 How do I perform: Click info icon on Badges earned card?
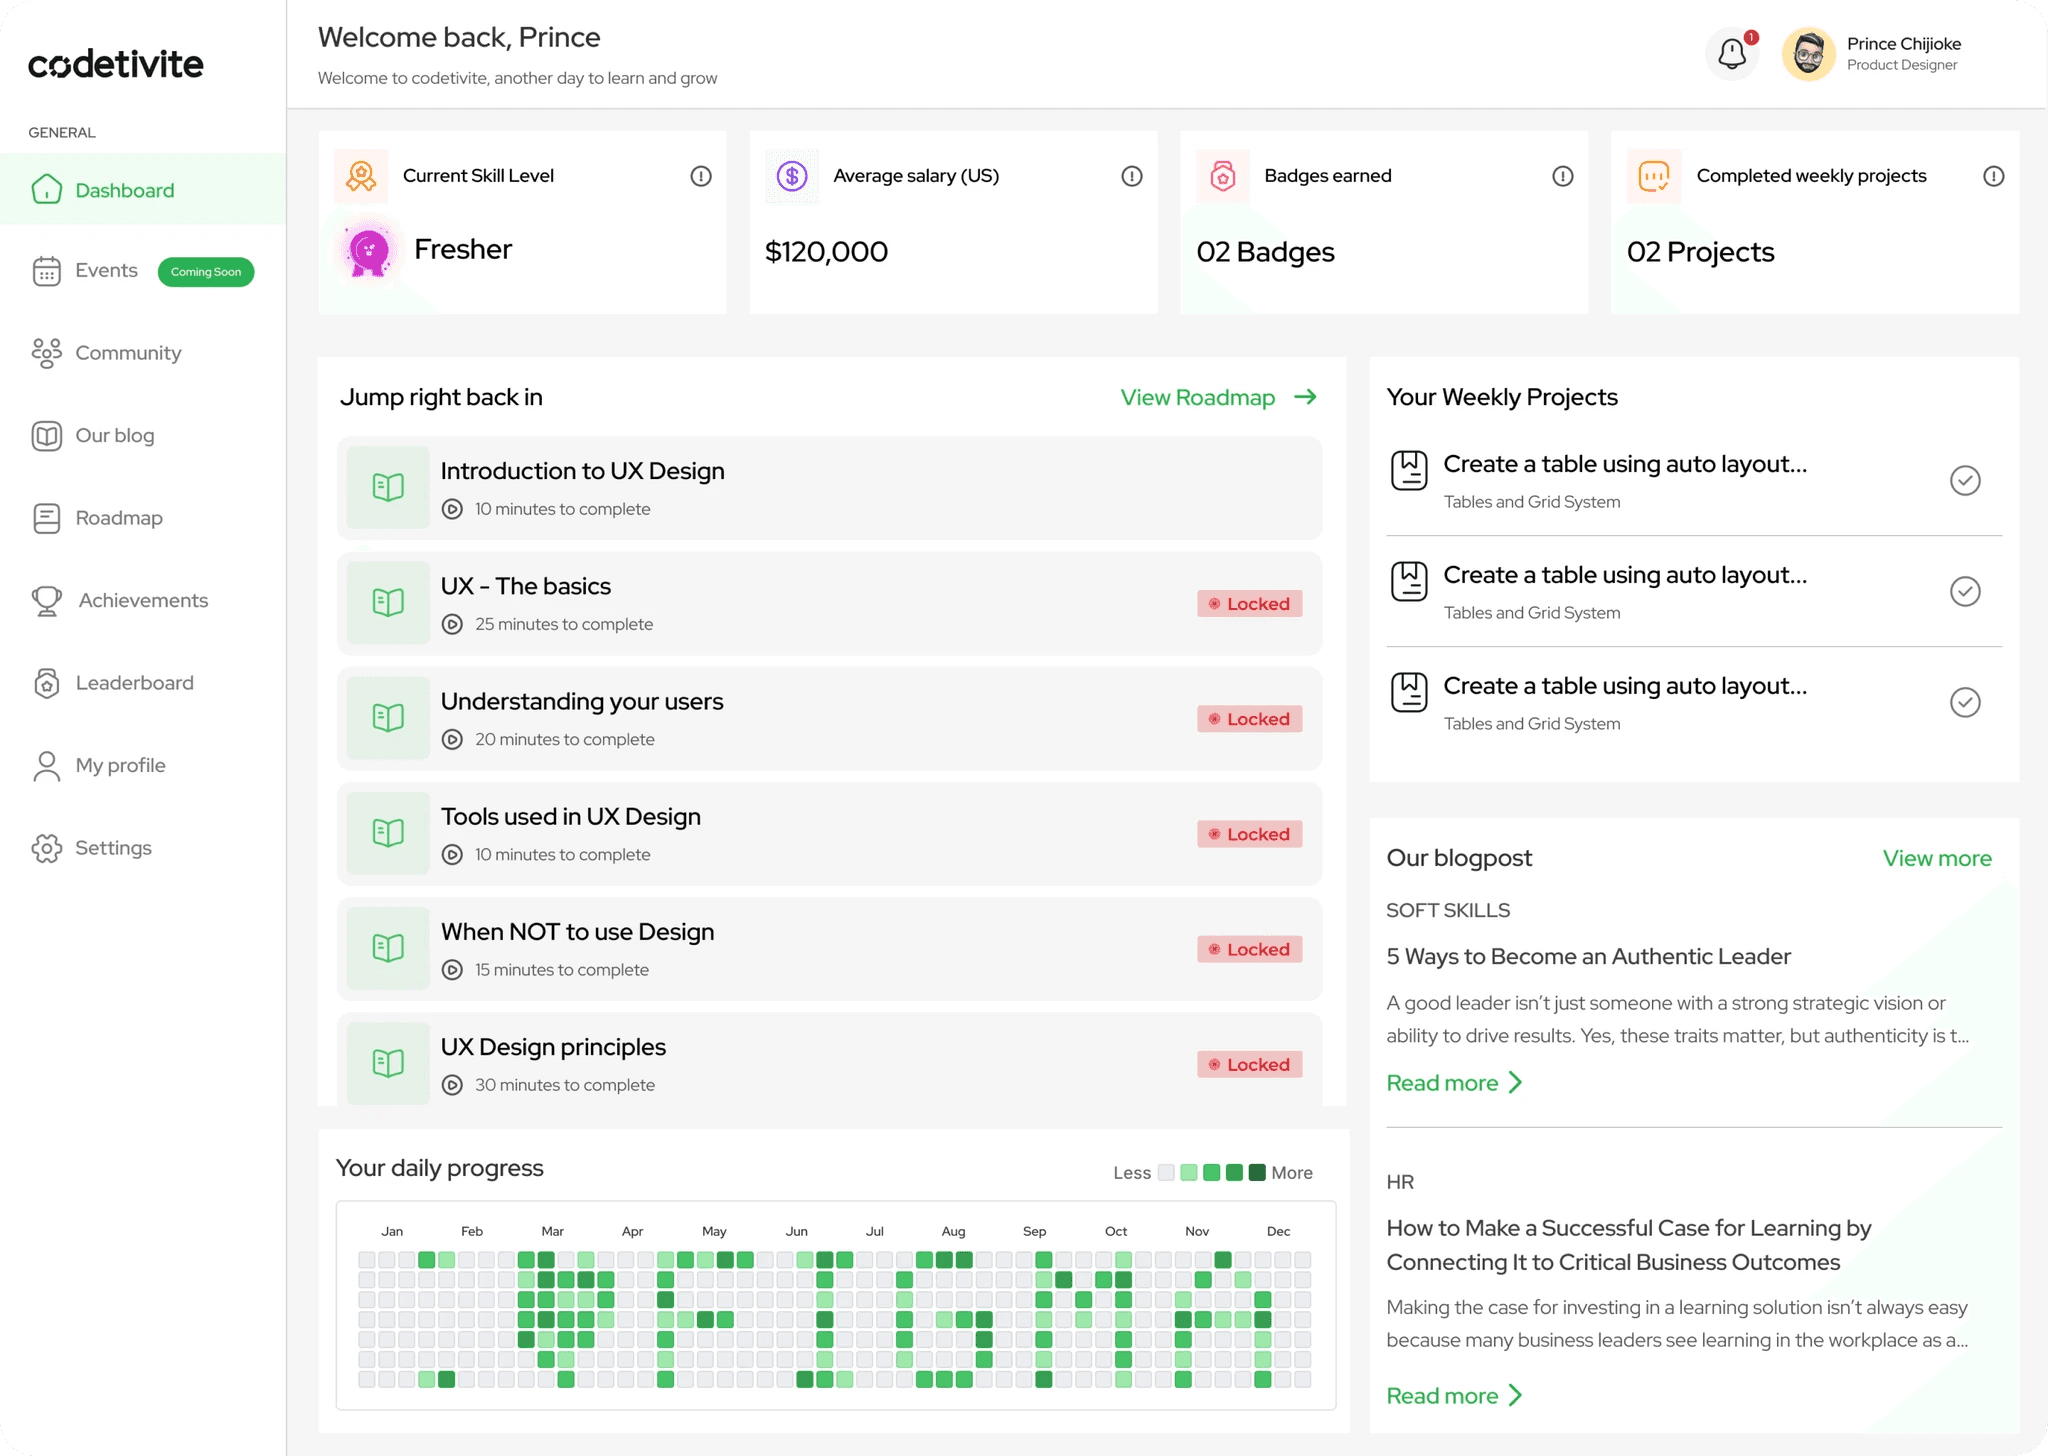click(x=1562, y=176)
